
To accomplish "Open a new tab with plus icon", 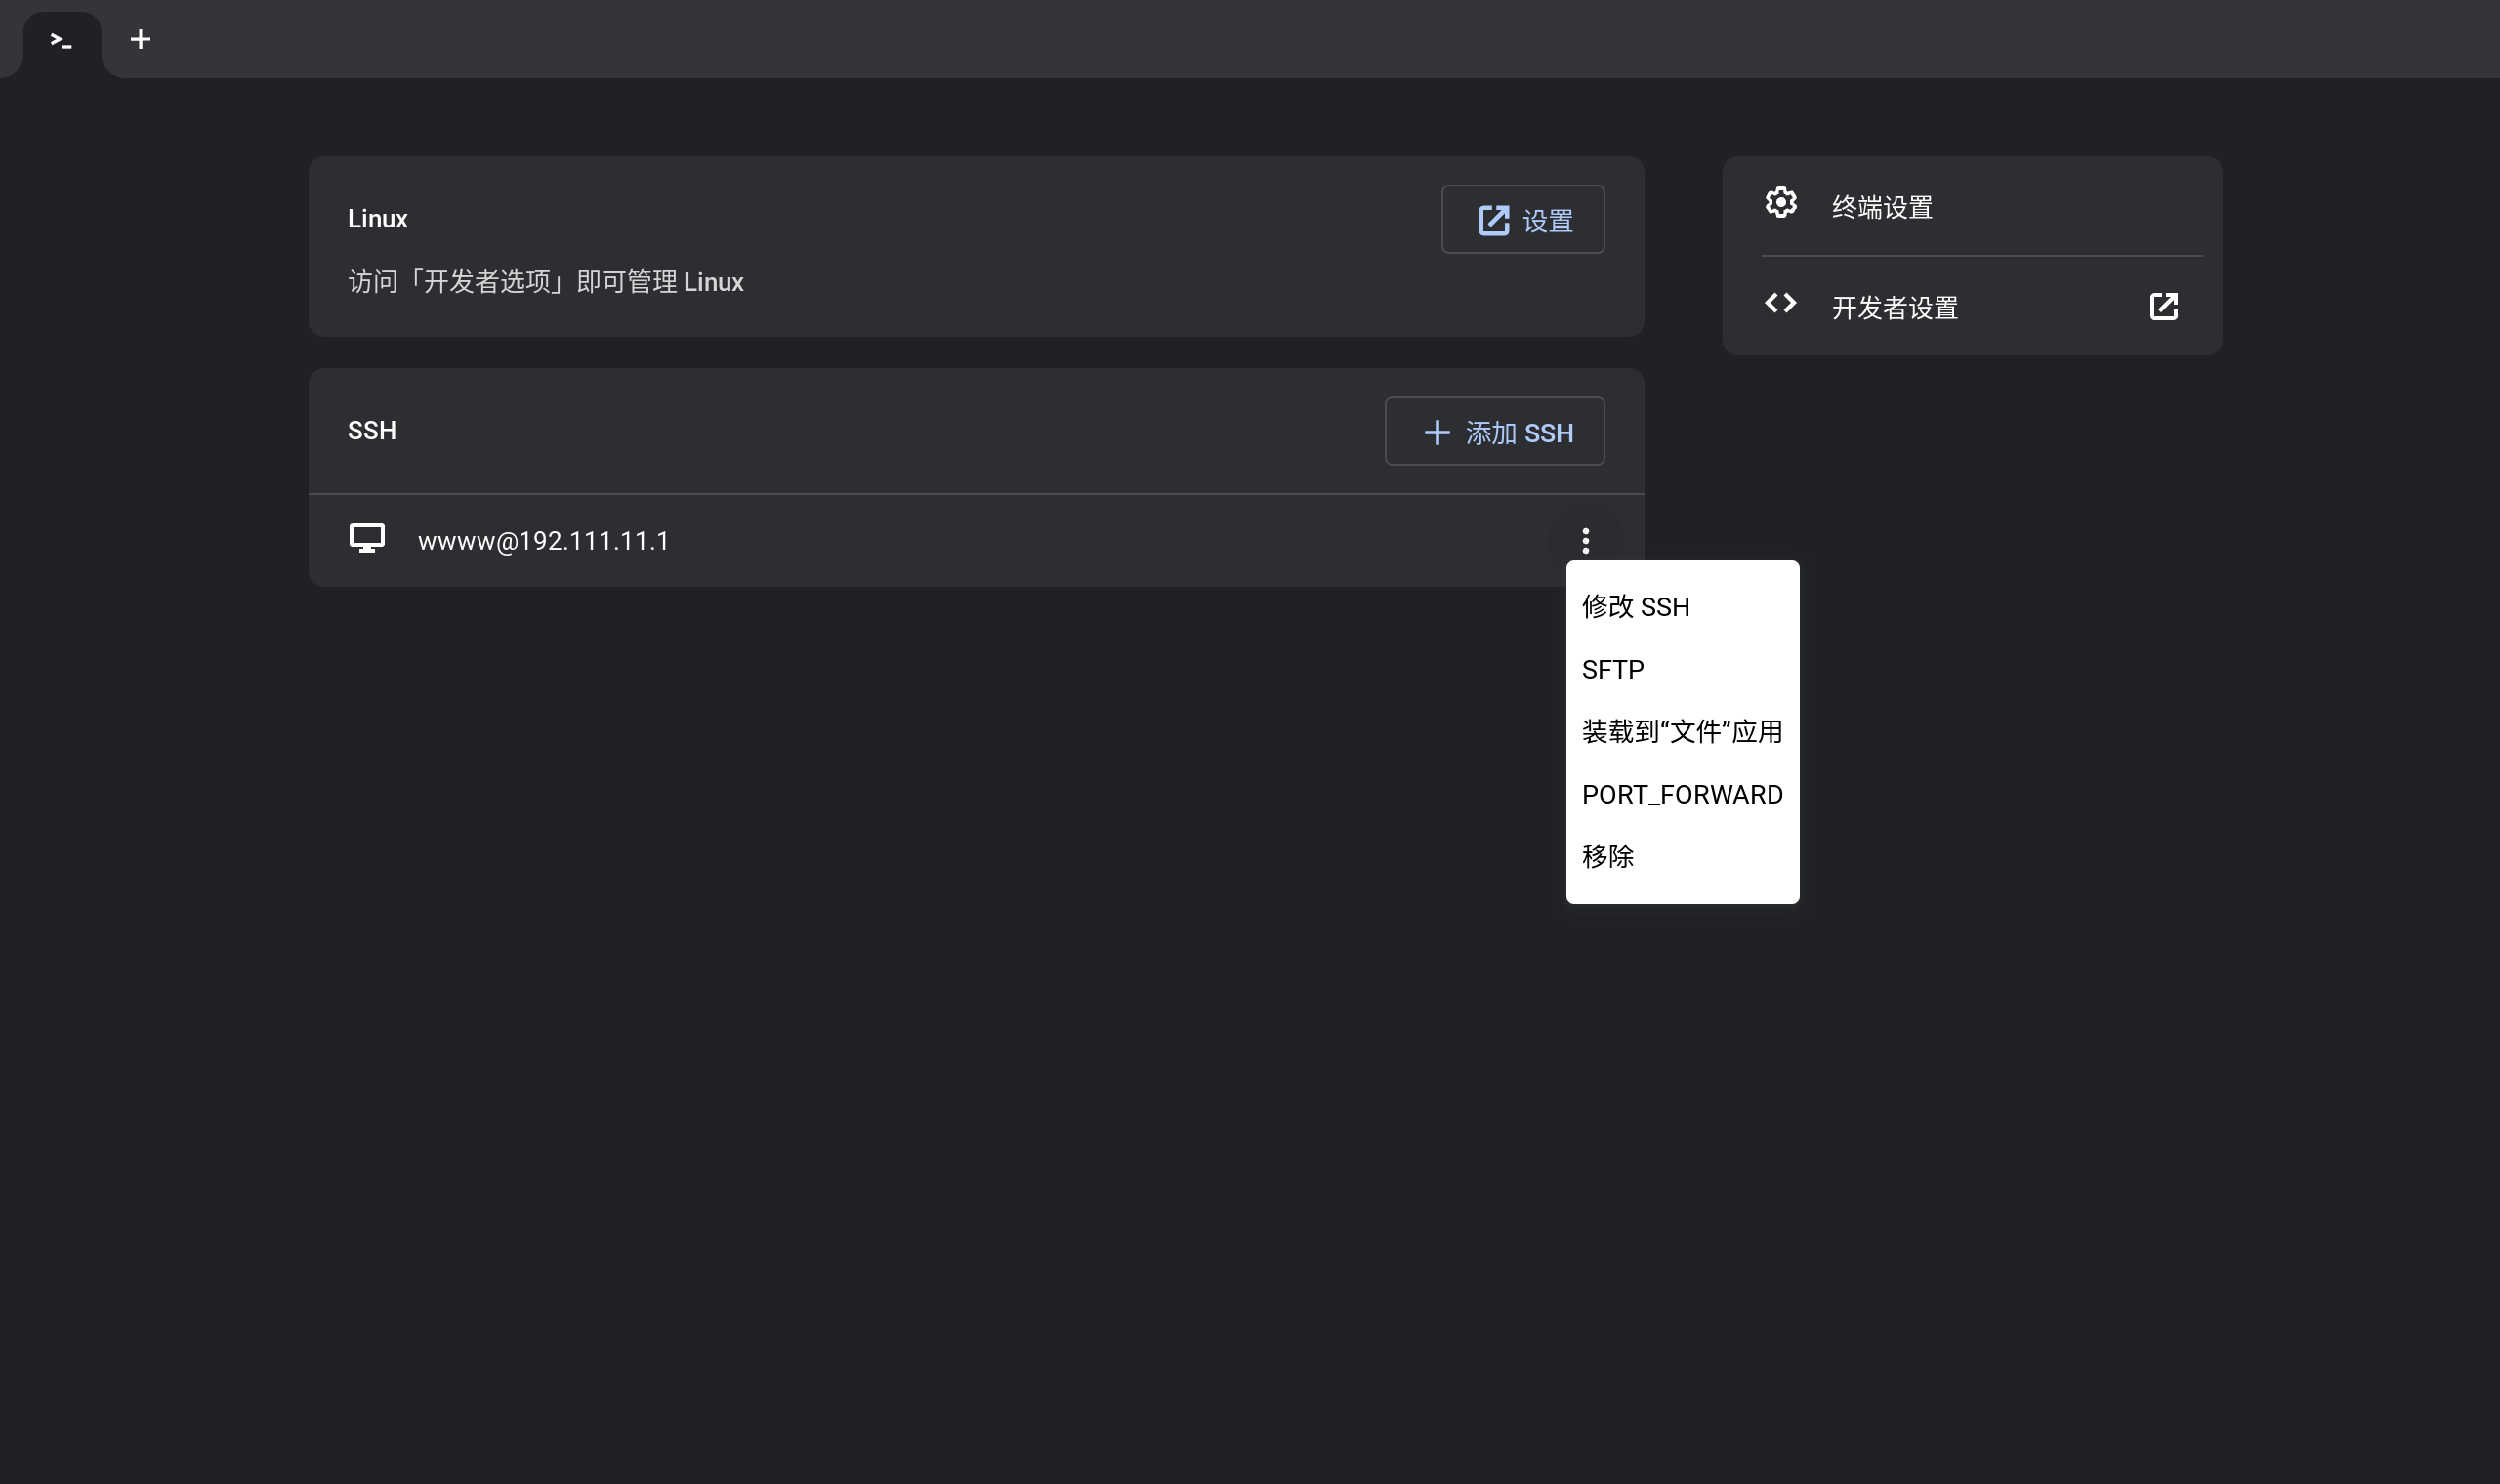I will coord(140,40).
